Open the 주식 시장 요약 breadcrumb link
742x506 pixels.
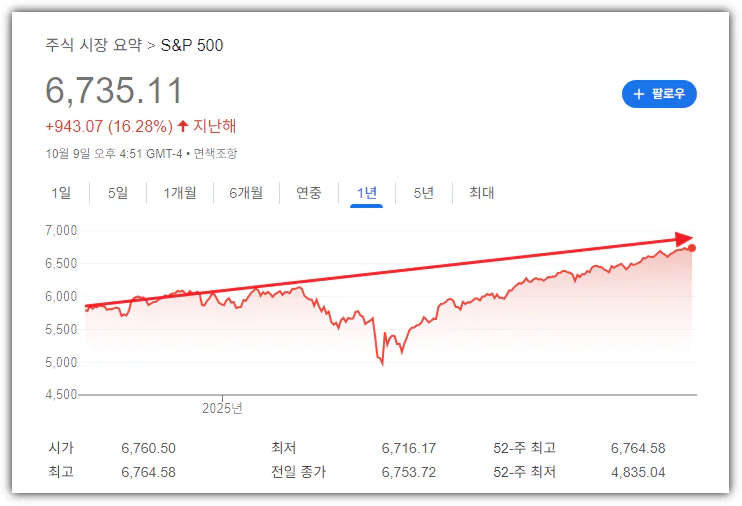coord(94,45)
